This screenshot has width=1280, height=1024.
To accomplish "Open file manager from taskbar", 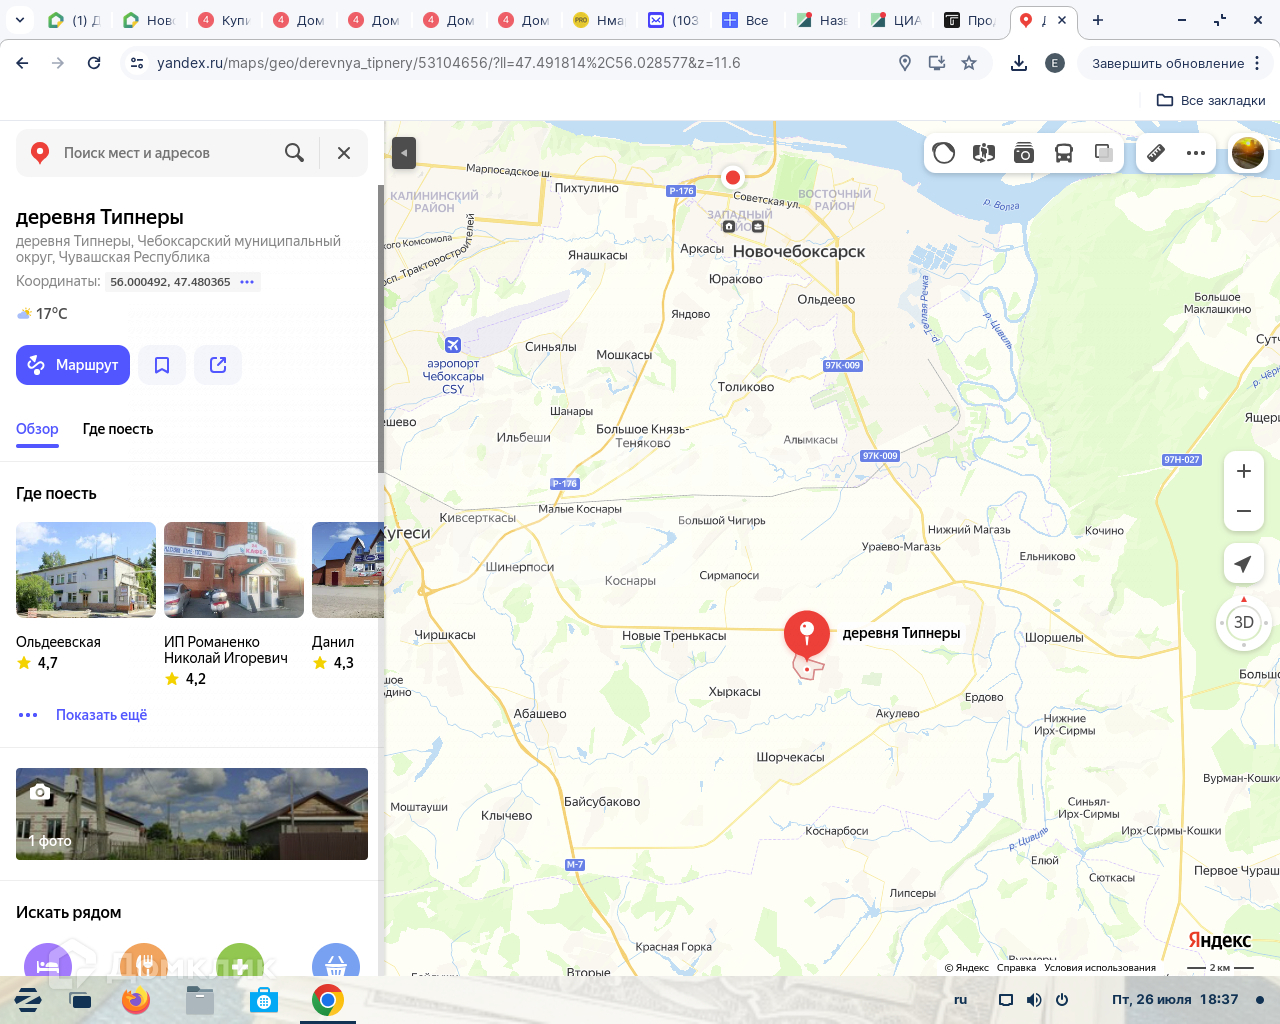I will (200, 1000).
